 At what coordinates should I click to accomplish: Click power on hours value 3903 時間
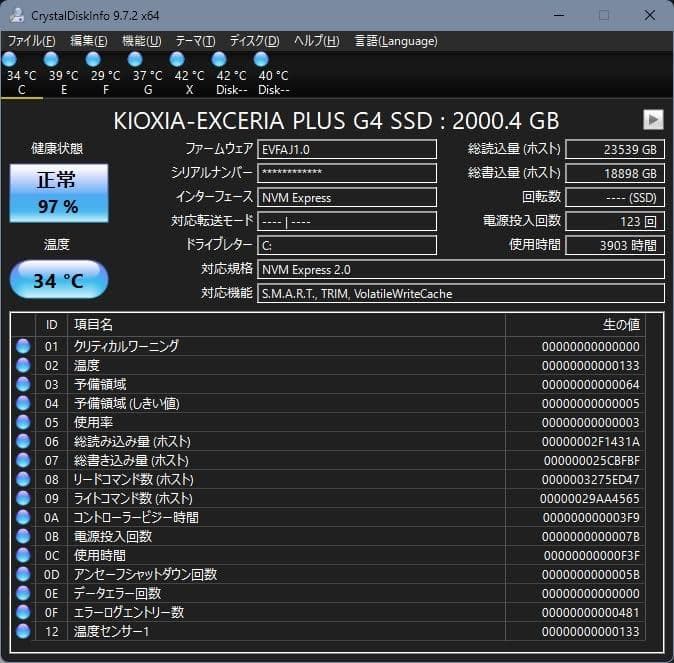point(615,245)
